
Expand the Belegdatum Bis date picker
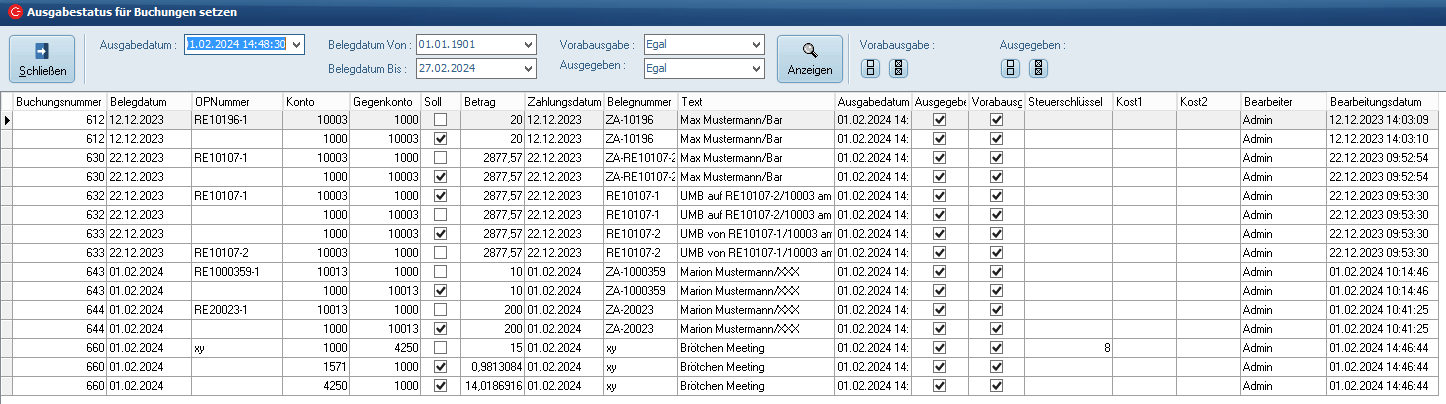pyautogui.click(x=528, y=68)
